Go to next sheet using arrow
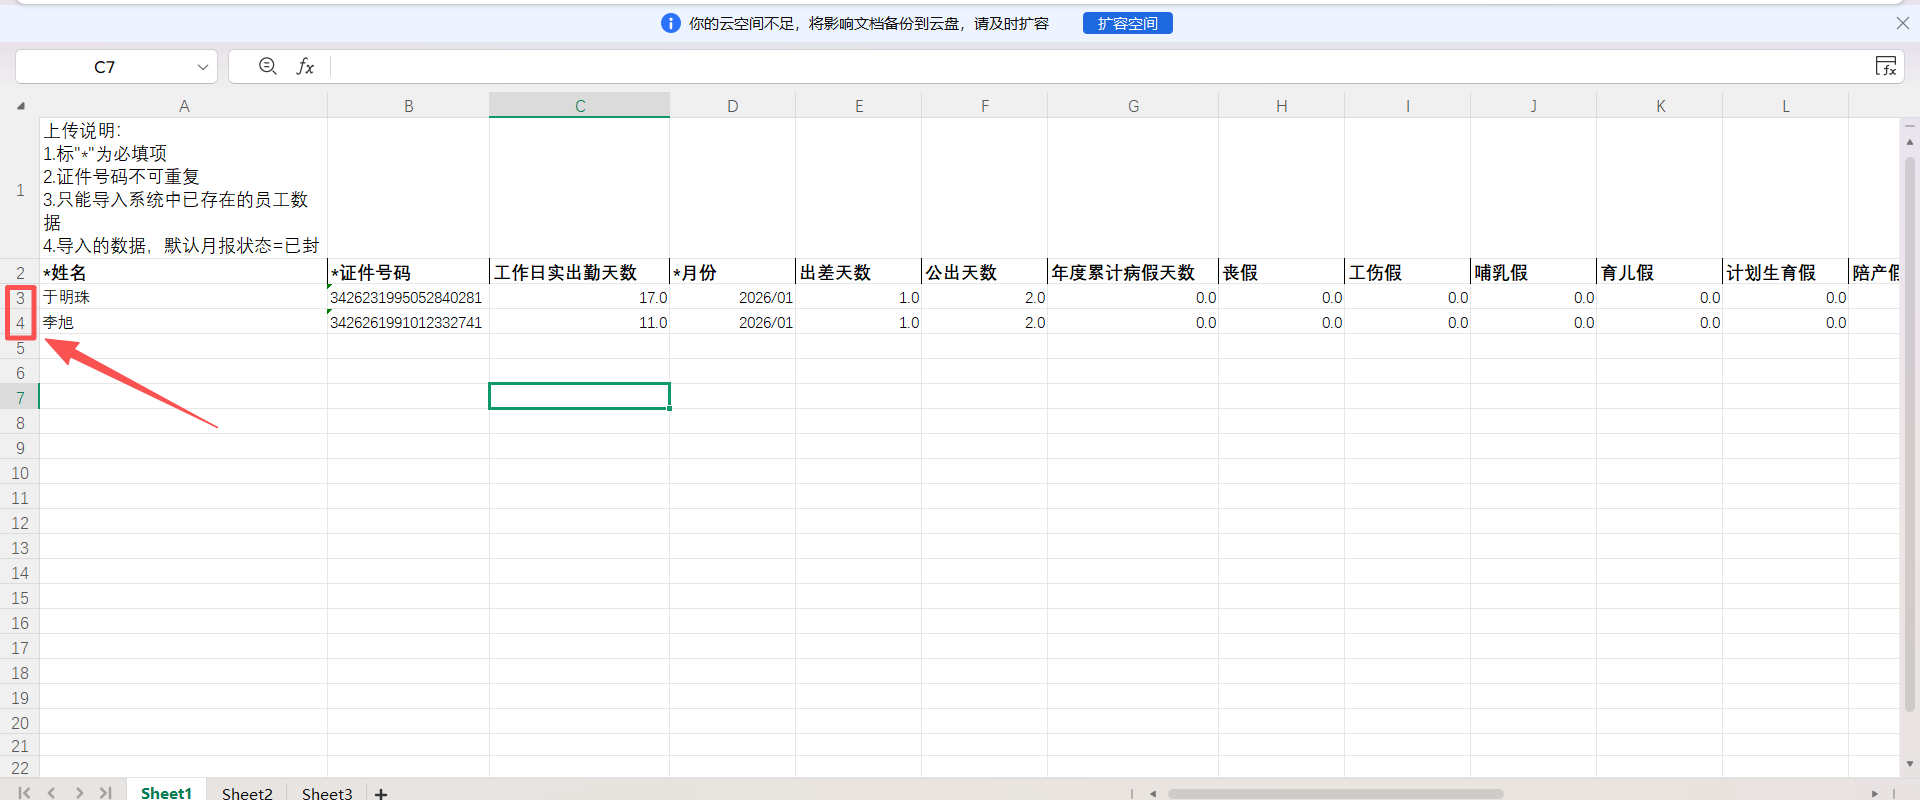 79,793
